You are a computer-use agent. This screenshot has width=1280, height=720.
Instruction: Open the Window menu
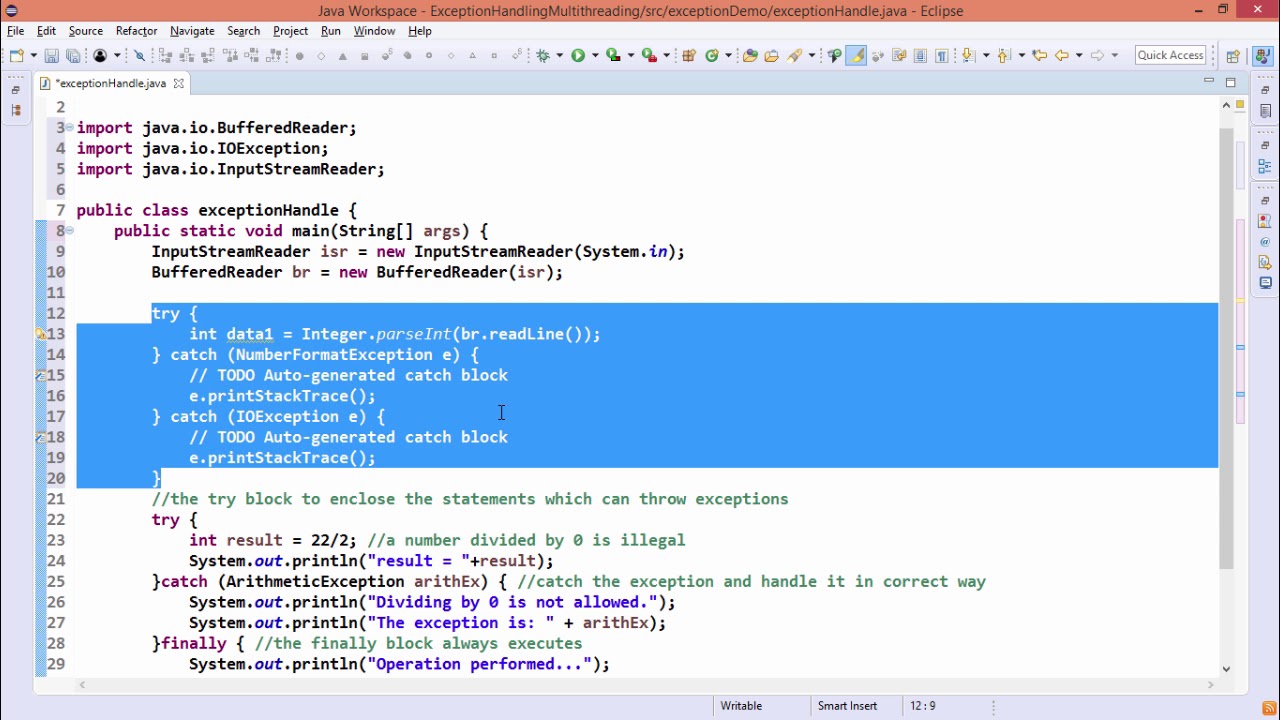point(374,31)
